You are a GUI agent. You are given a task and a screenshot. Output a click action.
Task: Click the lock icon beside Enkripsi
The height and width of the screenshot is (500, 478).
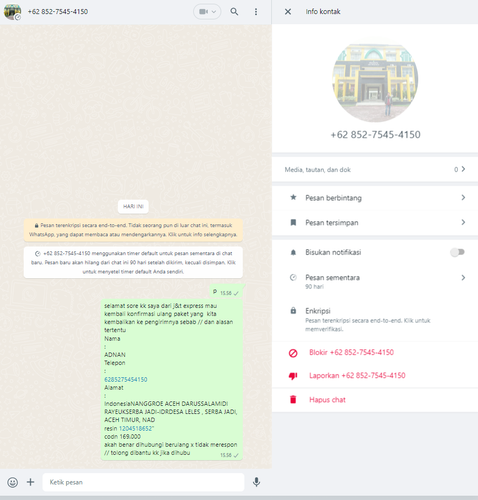click(x=293, y=311)
